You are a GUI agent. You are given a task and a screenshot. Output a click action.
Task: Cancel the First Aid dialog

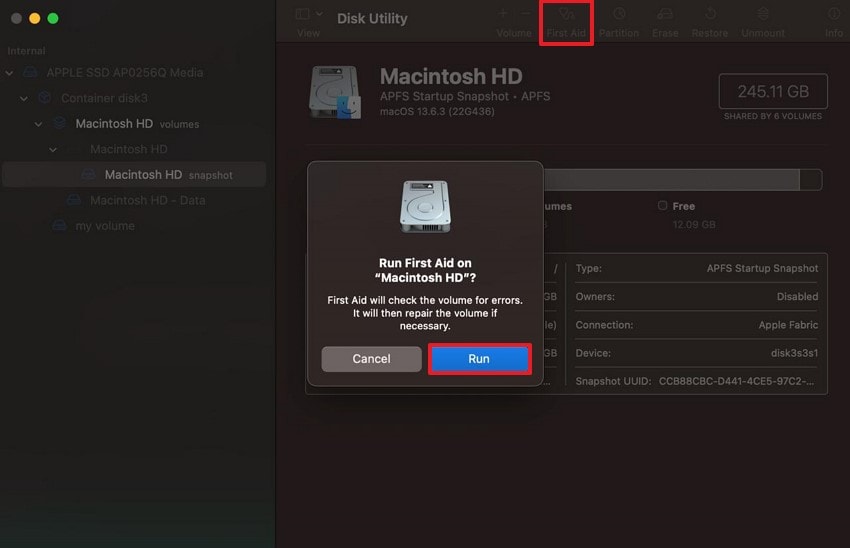[x=371, y=359]
